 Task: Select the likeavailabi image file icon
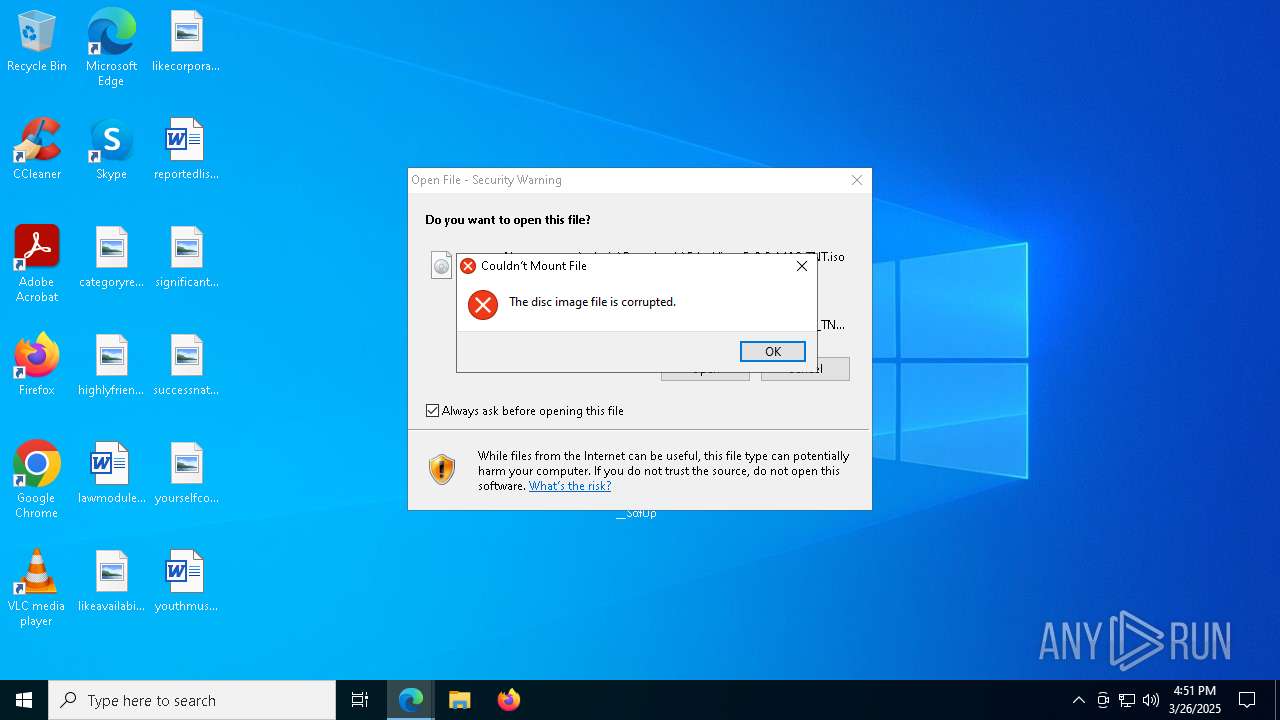tap(111, 582)
